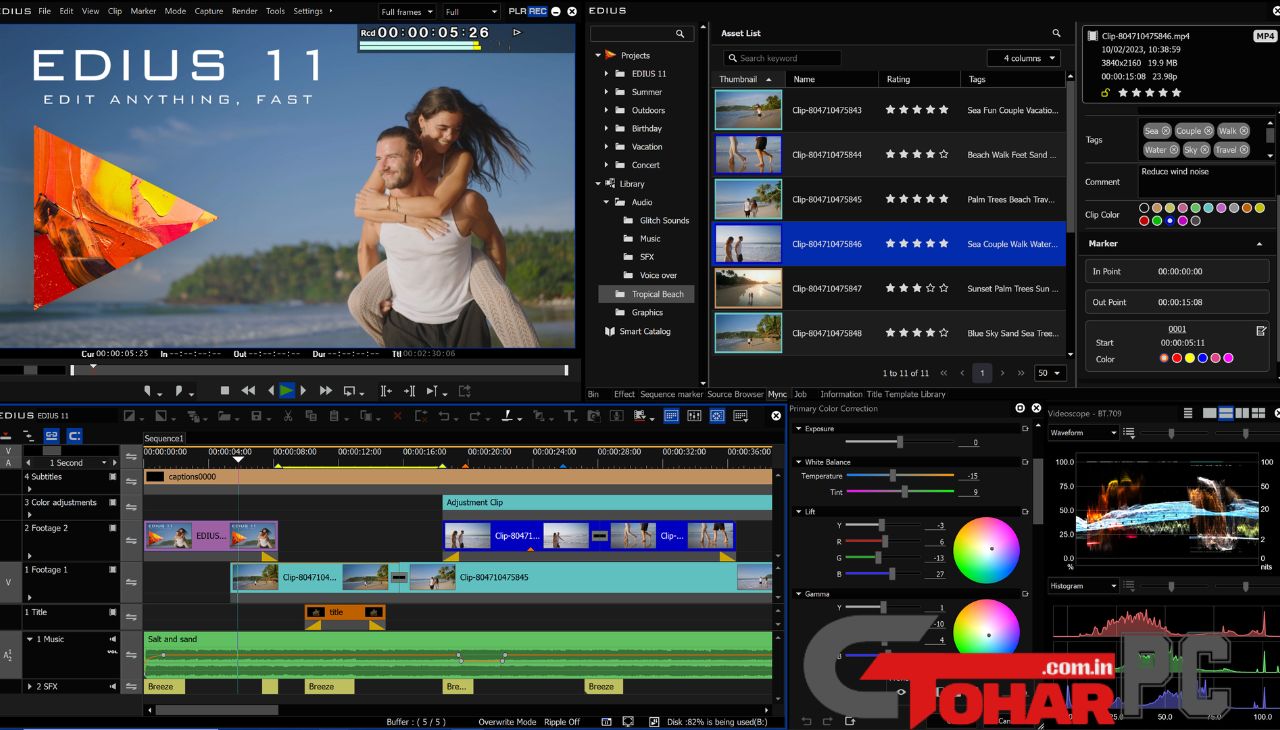Collapse the White Balance section
The image size is (1280, 730).
[x=798, y=462]
